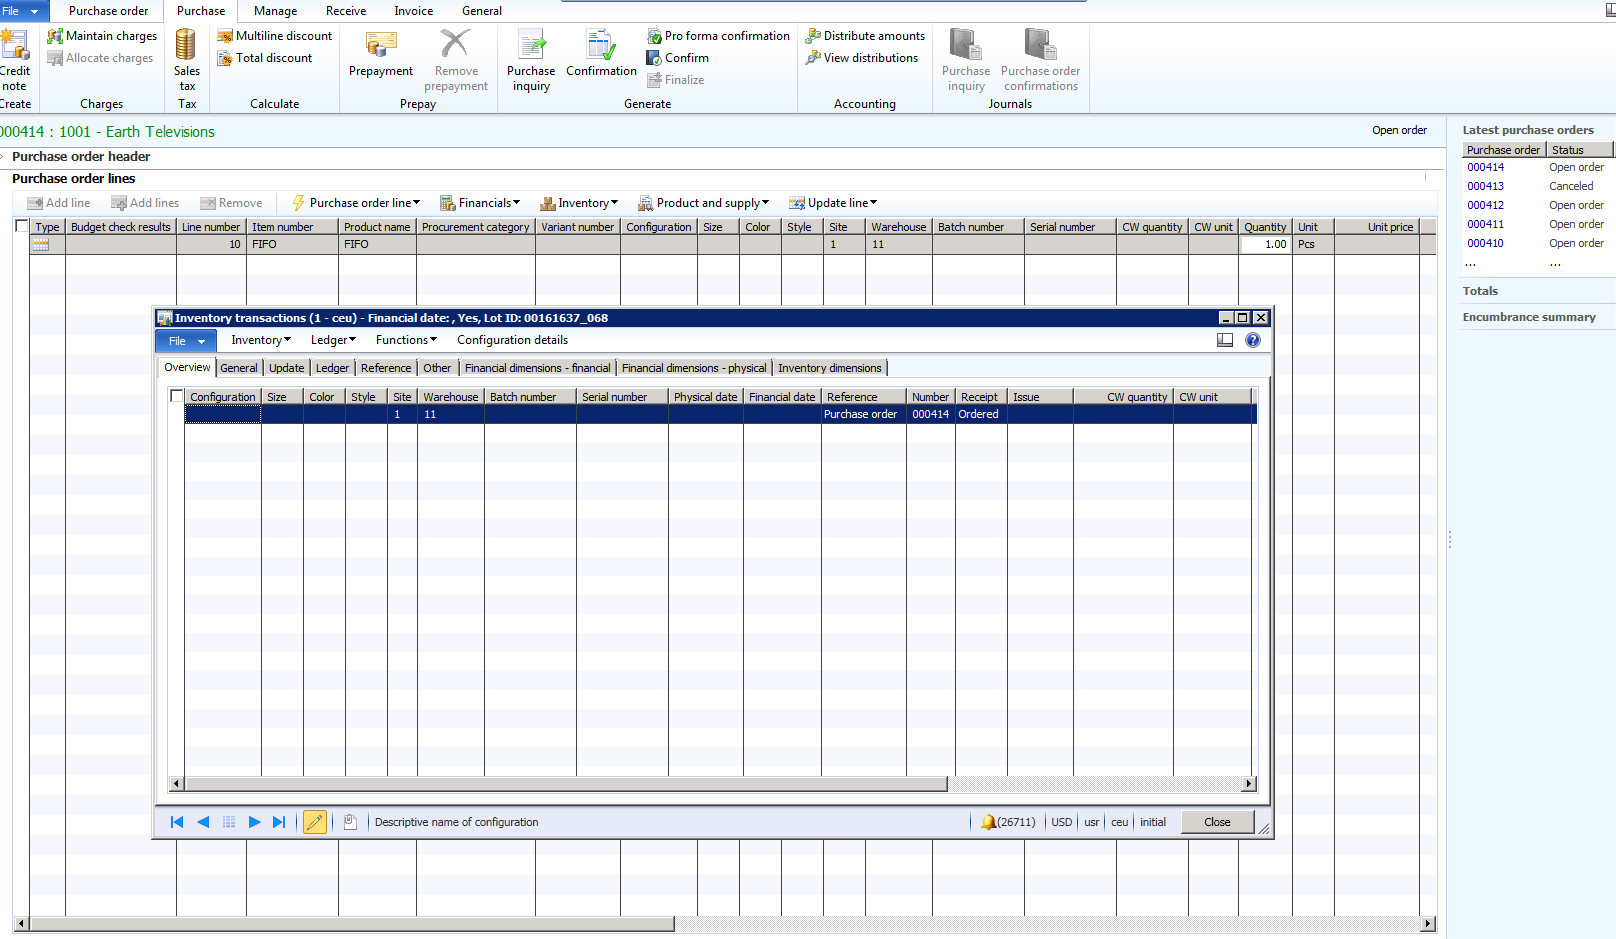Expand the Purchase order line dropdown
The image size is (1616, 939).
point(364,203)
